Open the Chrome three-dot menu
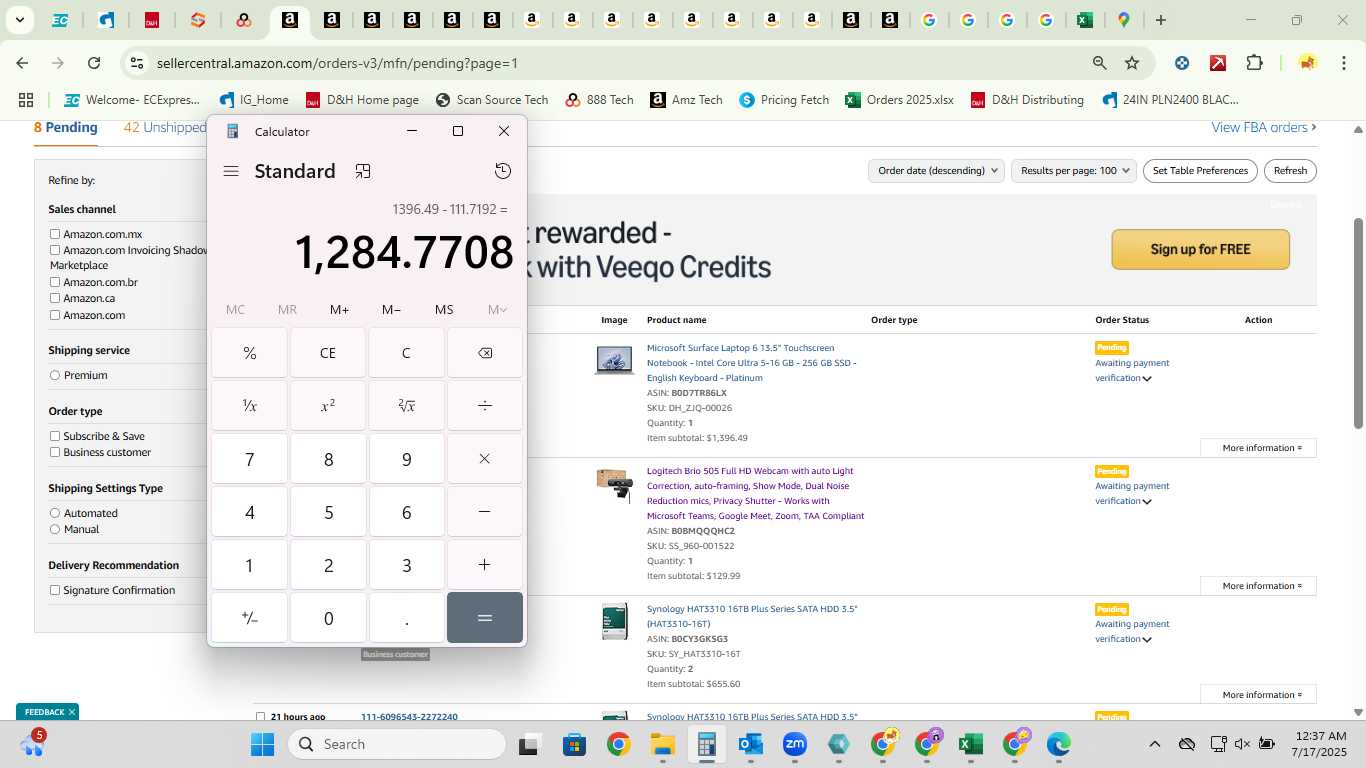The image size is (1366, 768). (x=1342, y=63)
